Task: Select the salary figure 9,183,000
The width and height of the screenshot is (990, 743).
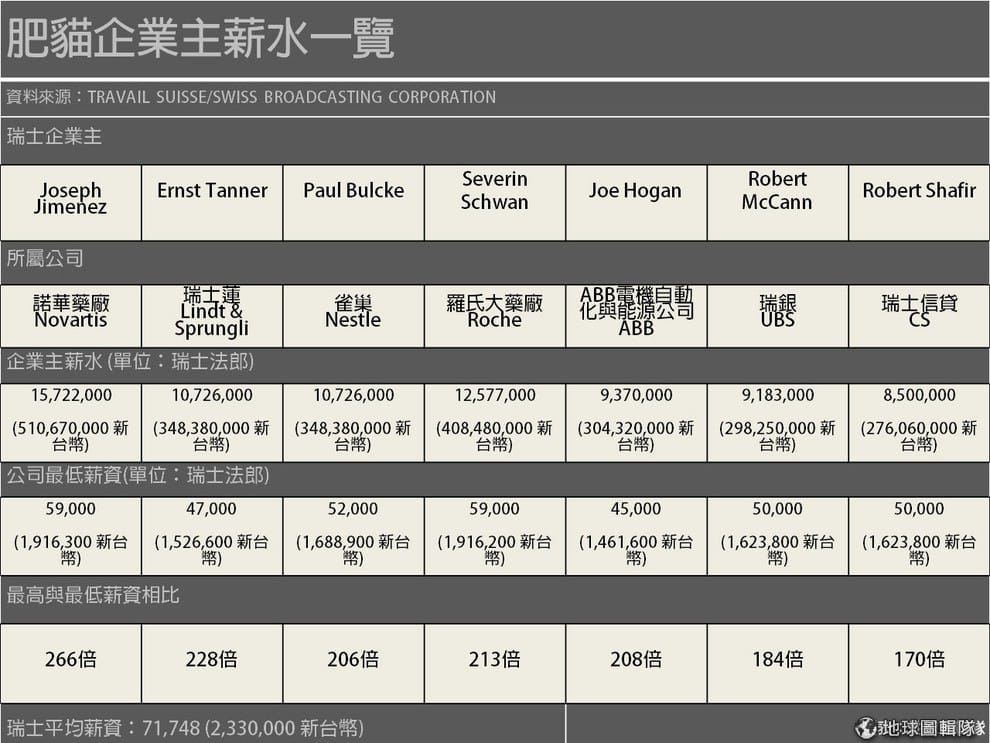Action: click(778, 395)
